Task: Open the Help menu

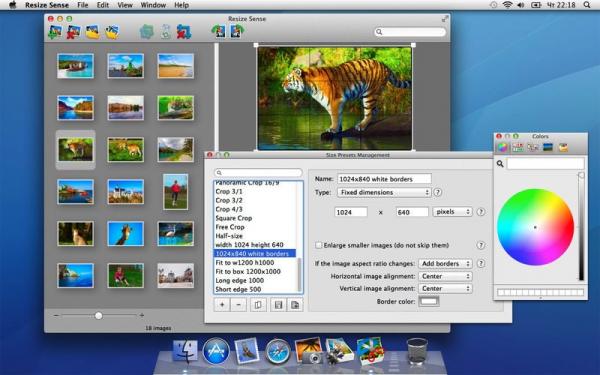Action: click(x=181, y=5)
